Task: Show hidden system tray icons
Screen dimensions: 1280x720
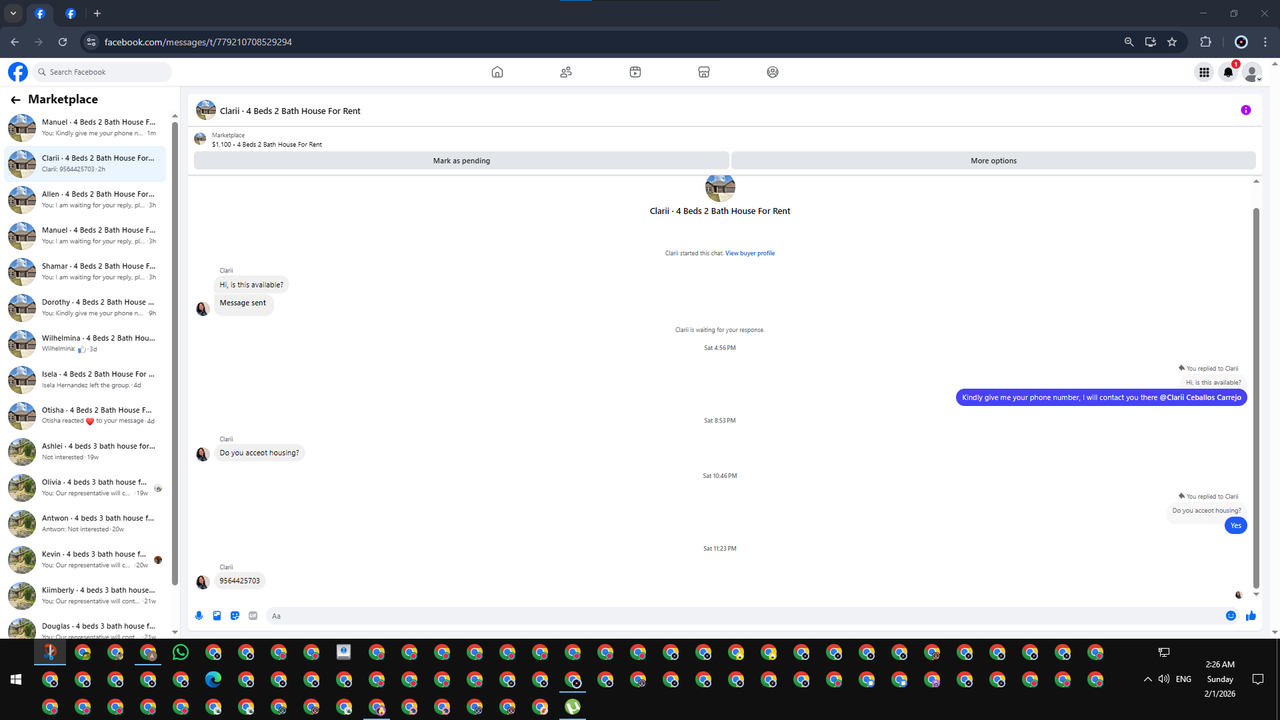Action: point(1148,679)
